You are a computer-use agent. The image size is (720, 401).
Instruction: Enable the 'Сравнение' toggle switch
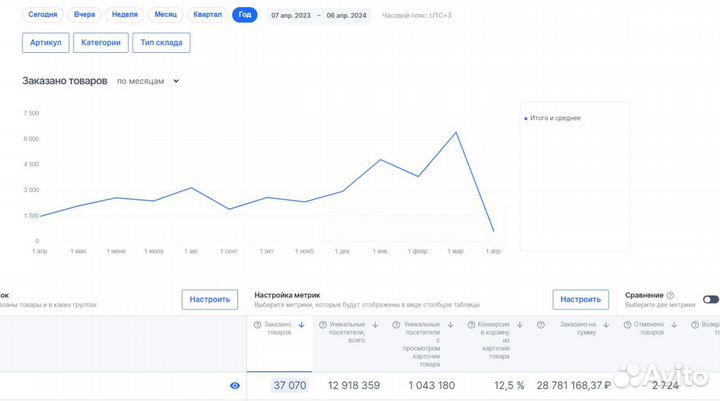pyautogui.click(x=711, y=299)
